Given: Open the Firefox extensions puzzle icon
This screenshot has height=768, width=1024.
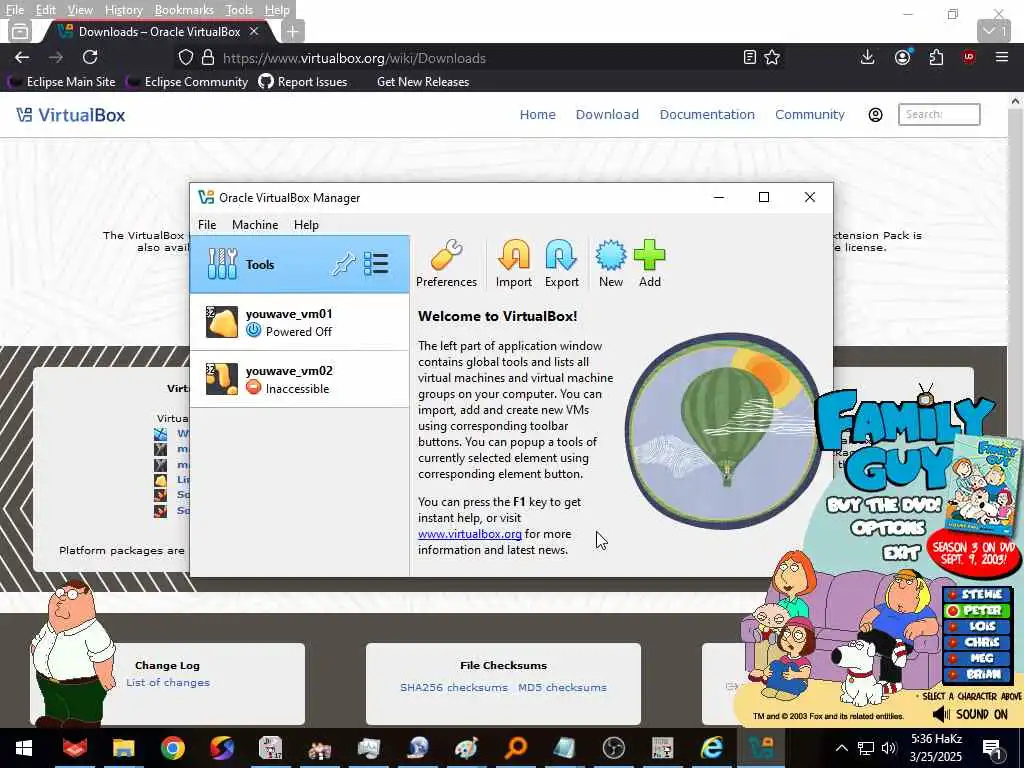Looking at the screenshot, I should click(x=936, y=57).
